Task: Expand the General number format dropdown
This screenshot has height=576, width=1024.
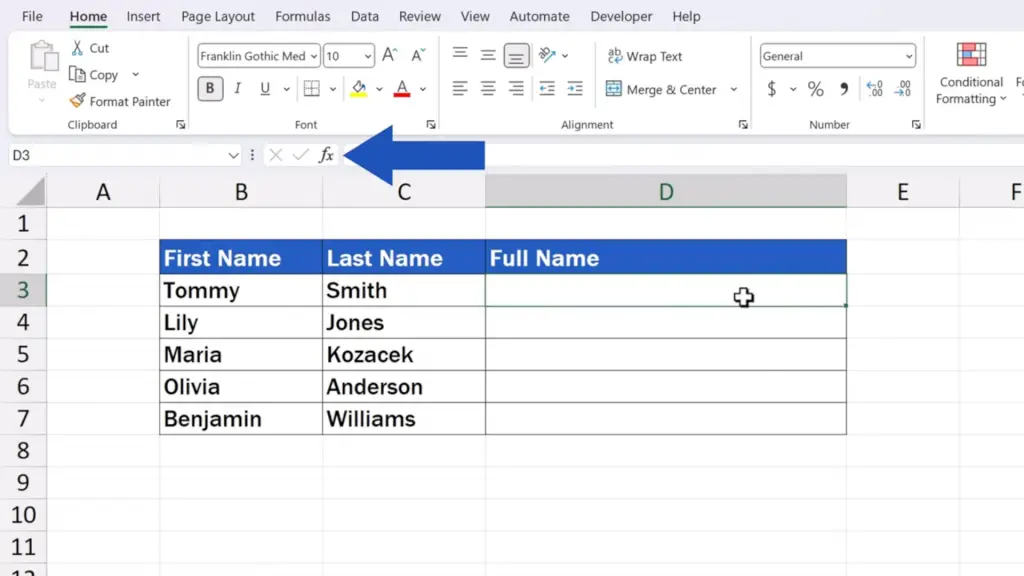Action: (x=908, y=56)
